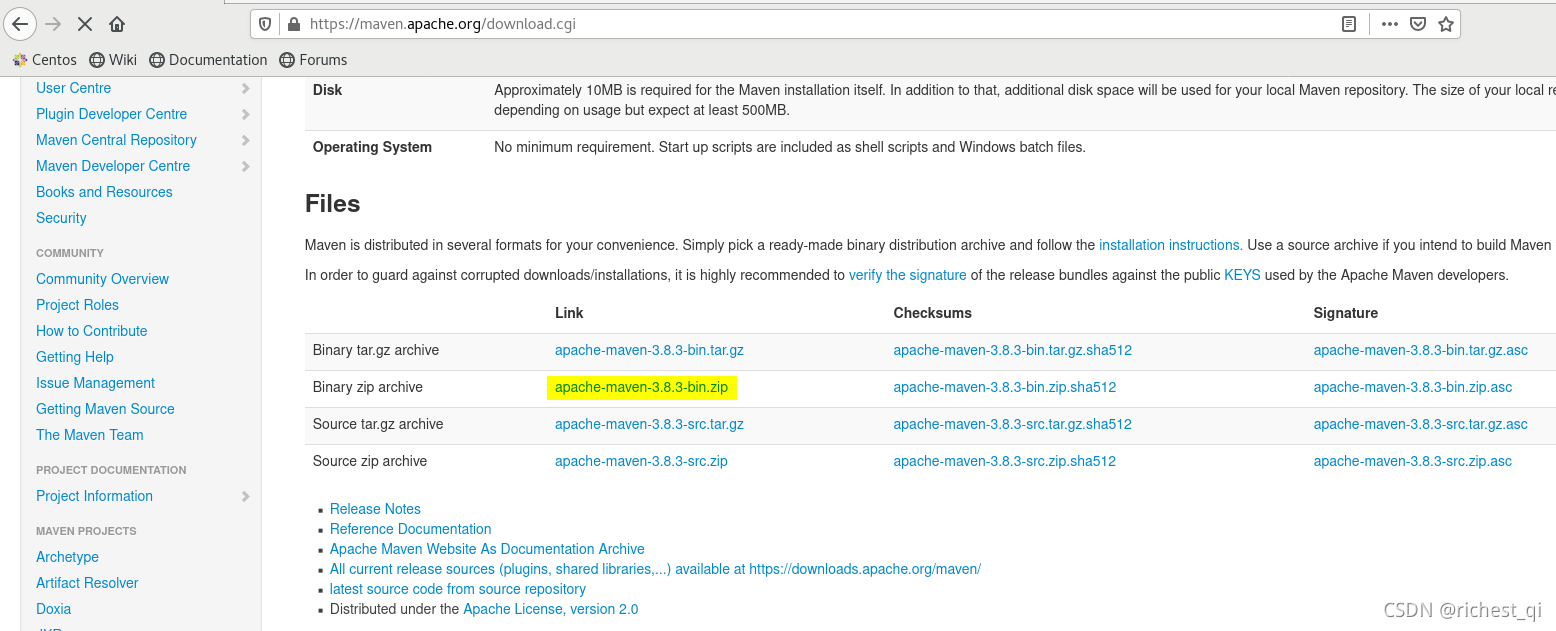This screenshot has width=1556, height=631.
Task: Open Plugin Developer Centre link
Action: [112, 114]
